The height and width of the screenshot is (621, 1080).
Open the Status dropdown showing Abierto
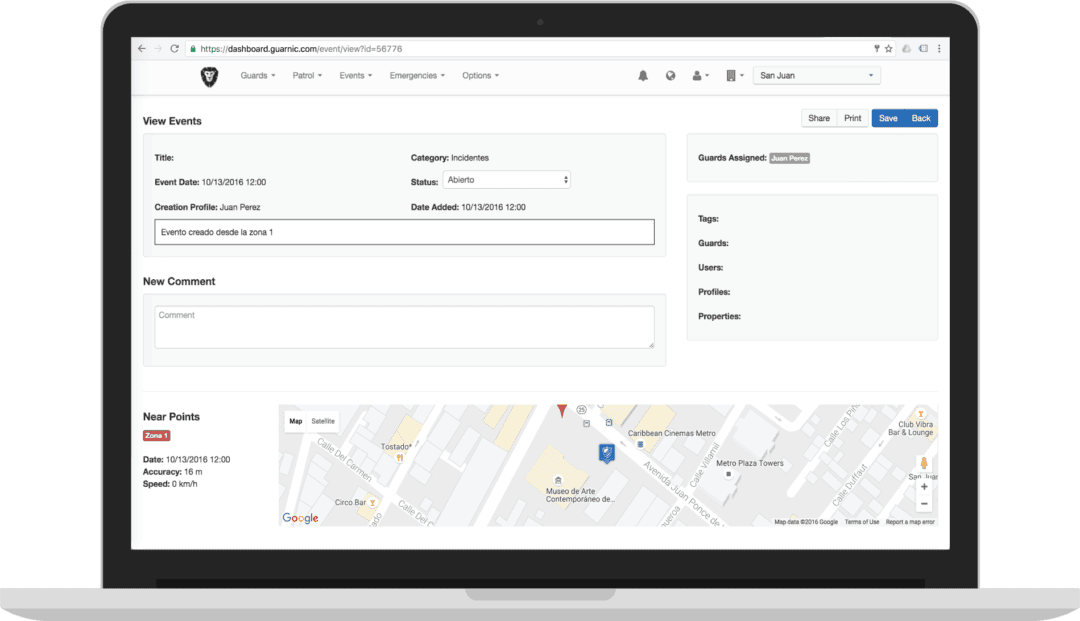506,180
